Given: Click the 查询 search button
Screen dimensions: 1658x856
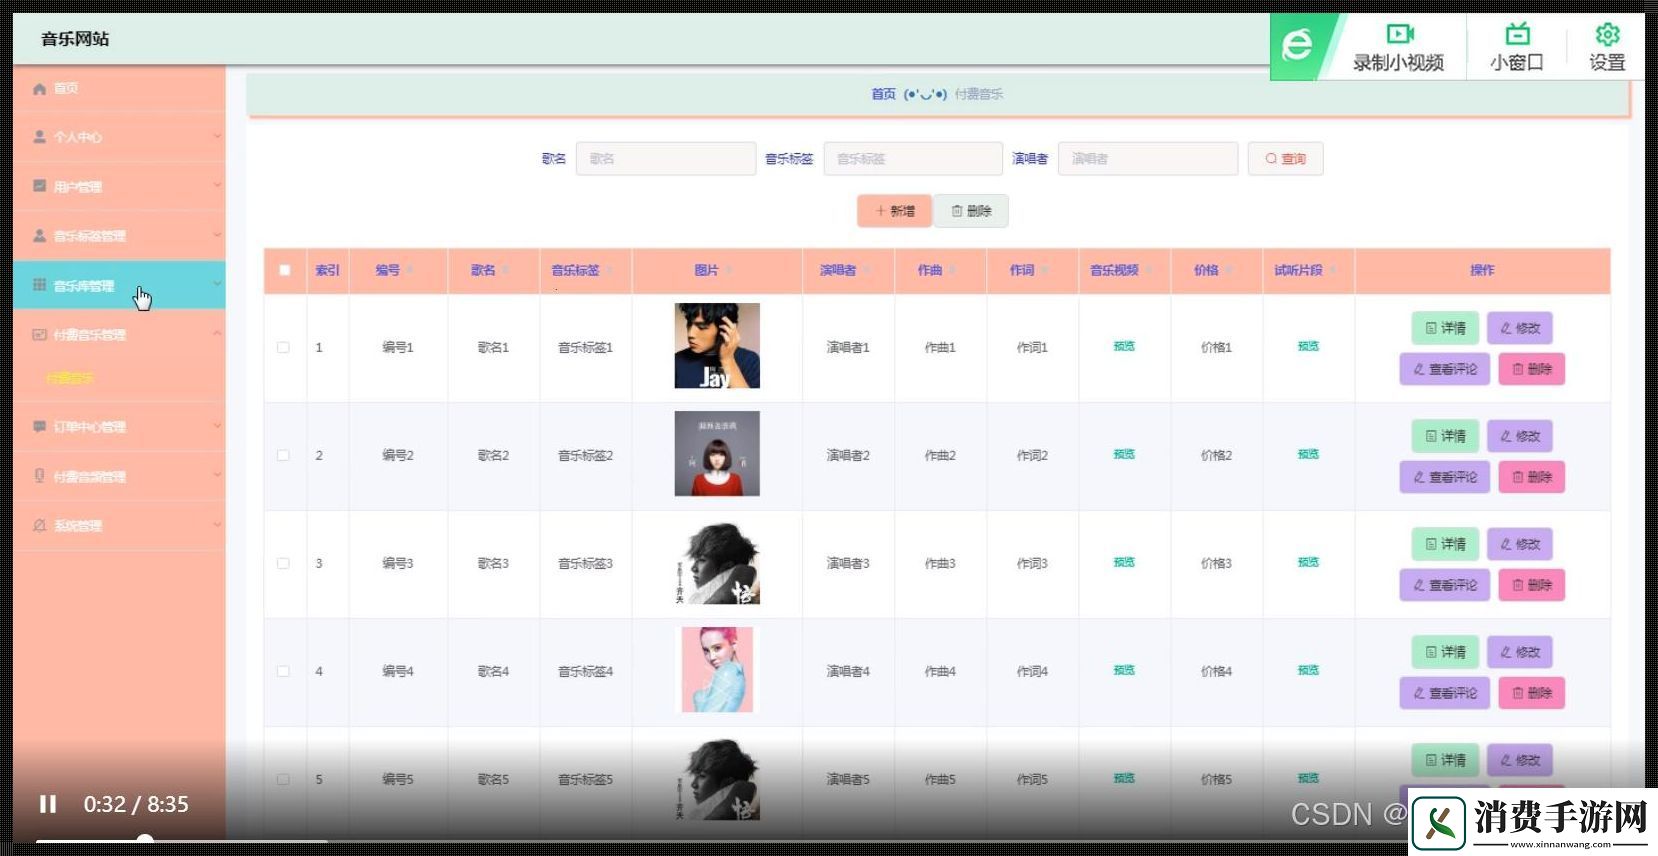Looking at the screenshot, I should pyautogui.click(x=1285, y=159).
